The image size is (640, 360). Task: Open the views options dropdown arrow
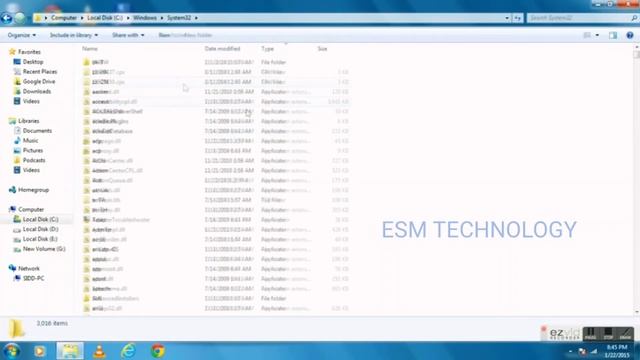pyautogui.click(x=597, y=36)
